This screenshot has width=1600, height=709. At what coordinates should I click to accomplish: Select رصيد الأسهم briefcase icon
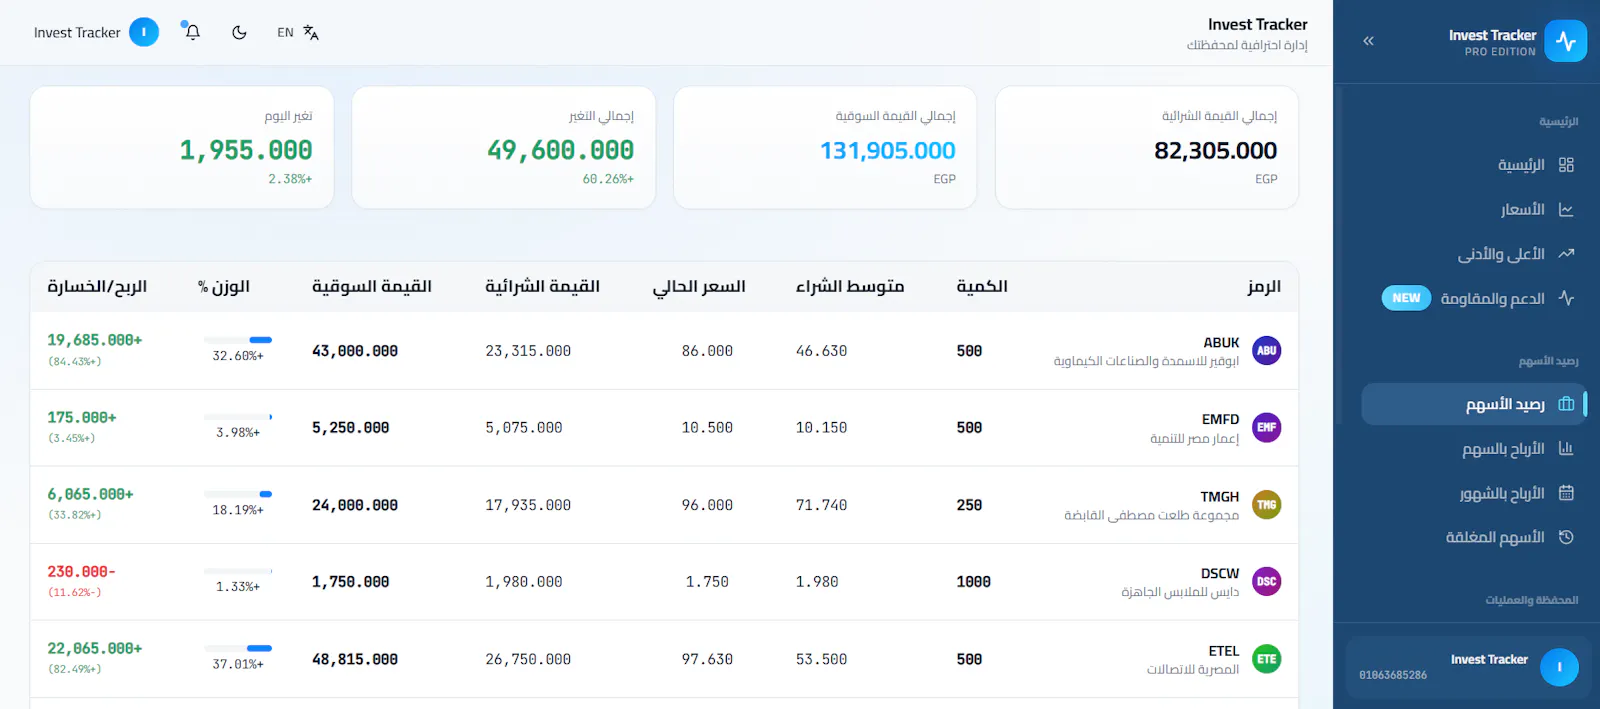coord(1566,404)
